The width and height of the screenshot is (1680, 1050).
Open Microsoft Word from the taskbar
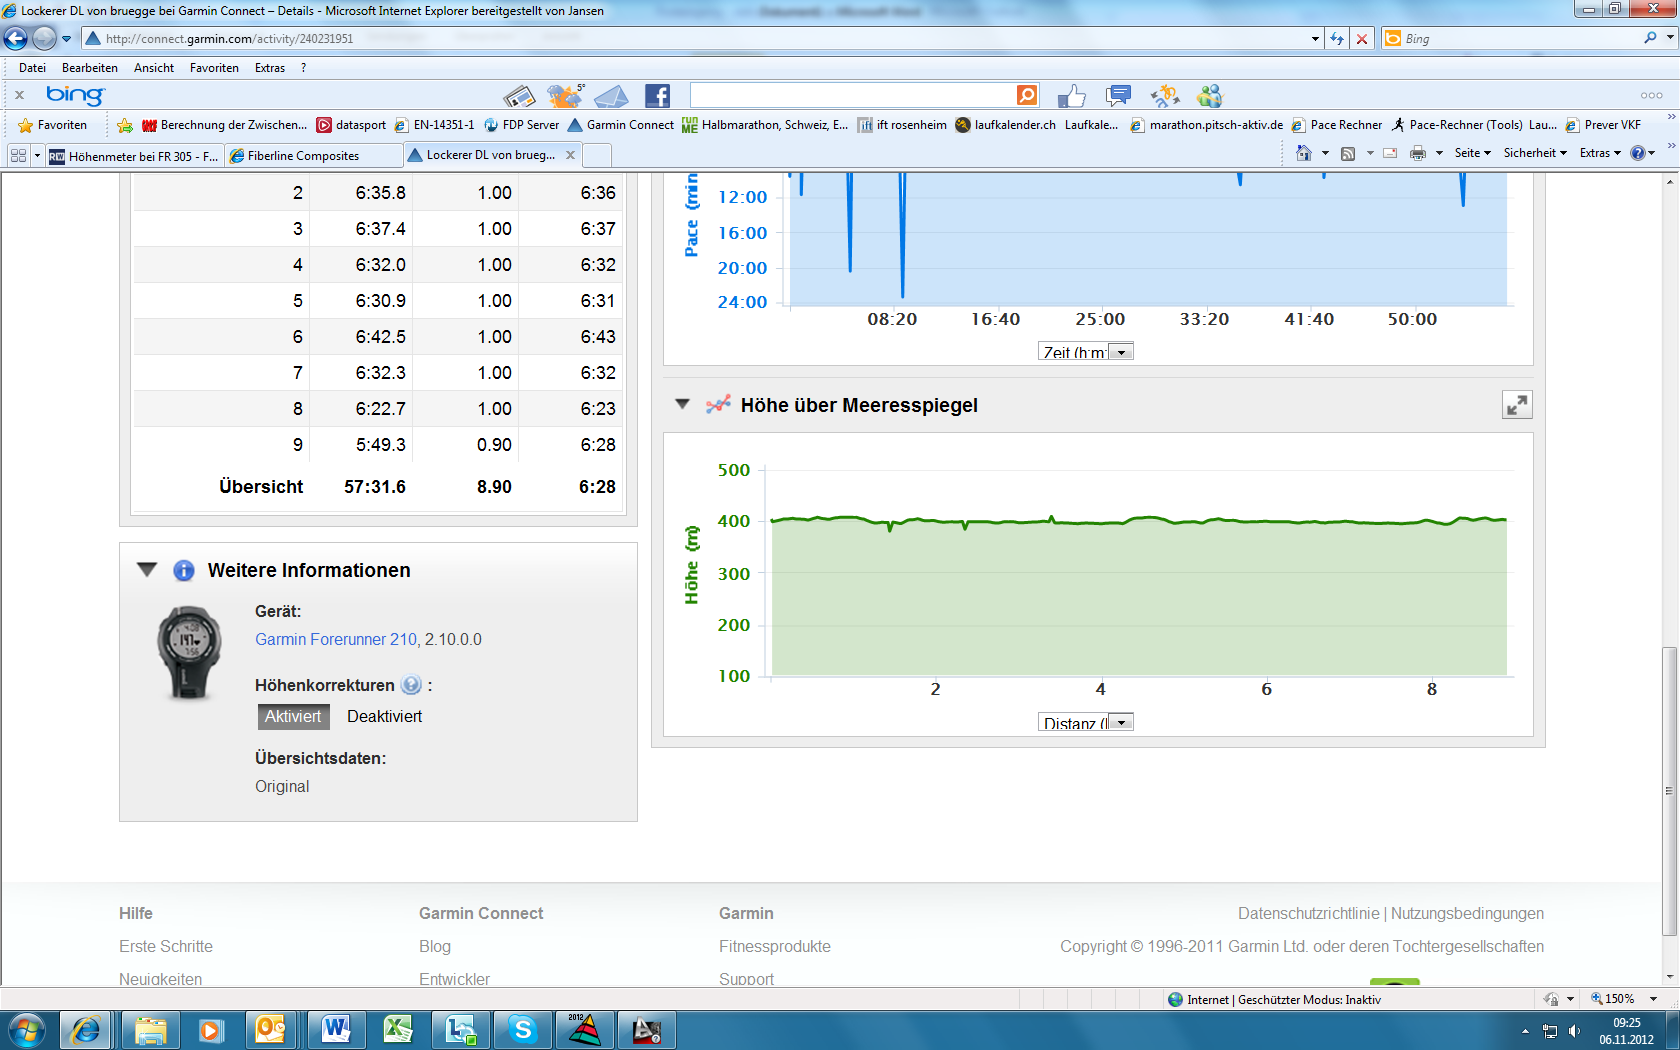click(336, 1029)
